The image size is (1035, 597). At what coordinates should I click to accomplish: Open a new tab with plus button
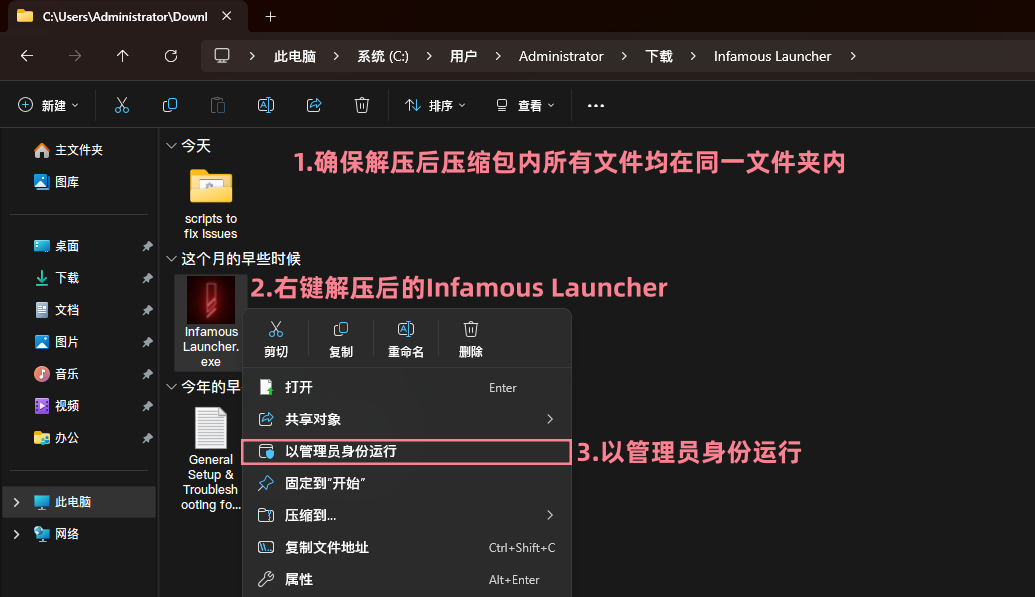point(271,17)
